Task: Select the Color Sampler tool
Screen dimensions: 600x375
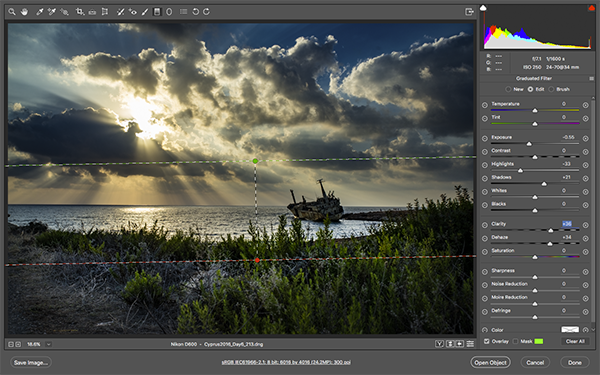Action: pyautogui.click(x=52, y=12)
